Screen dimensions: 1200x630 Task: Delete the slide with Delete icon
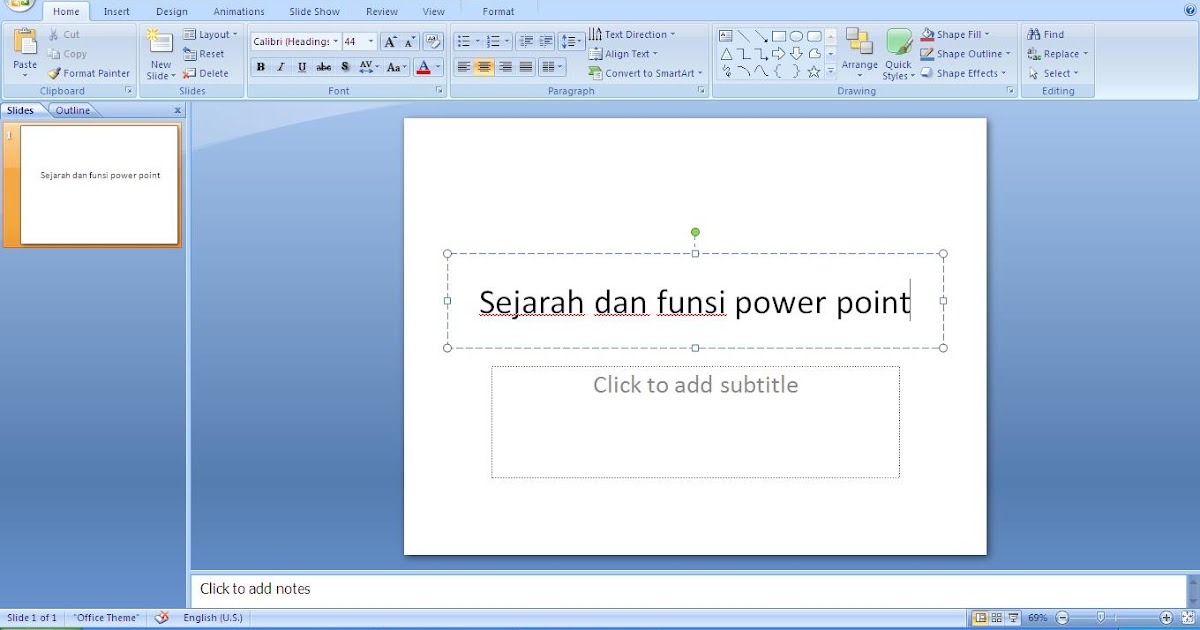(x=189, y=73)
